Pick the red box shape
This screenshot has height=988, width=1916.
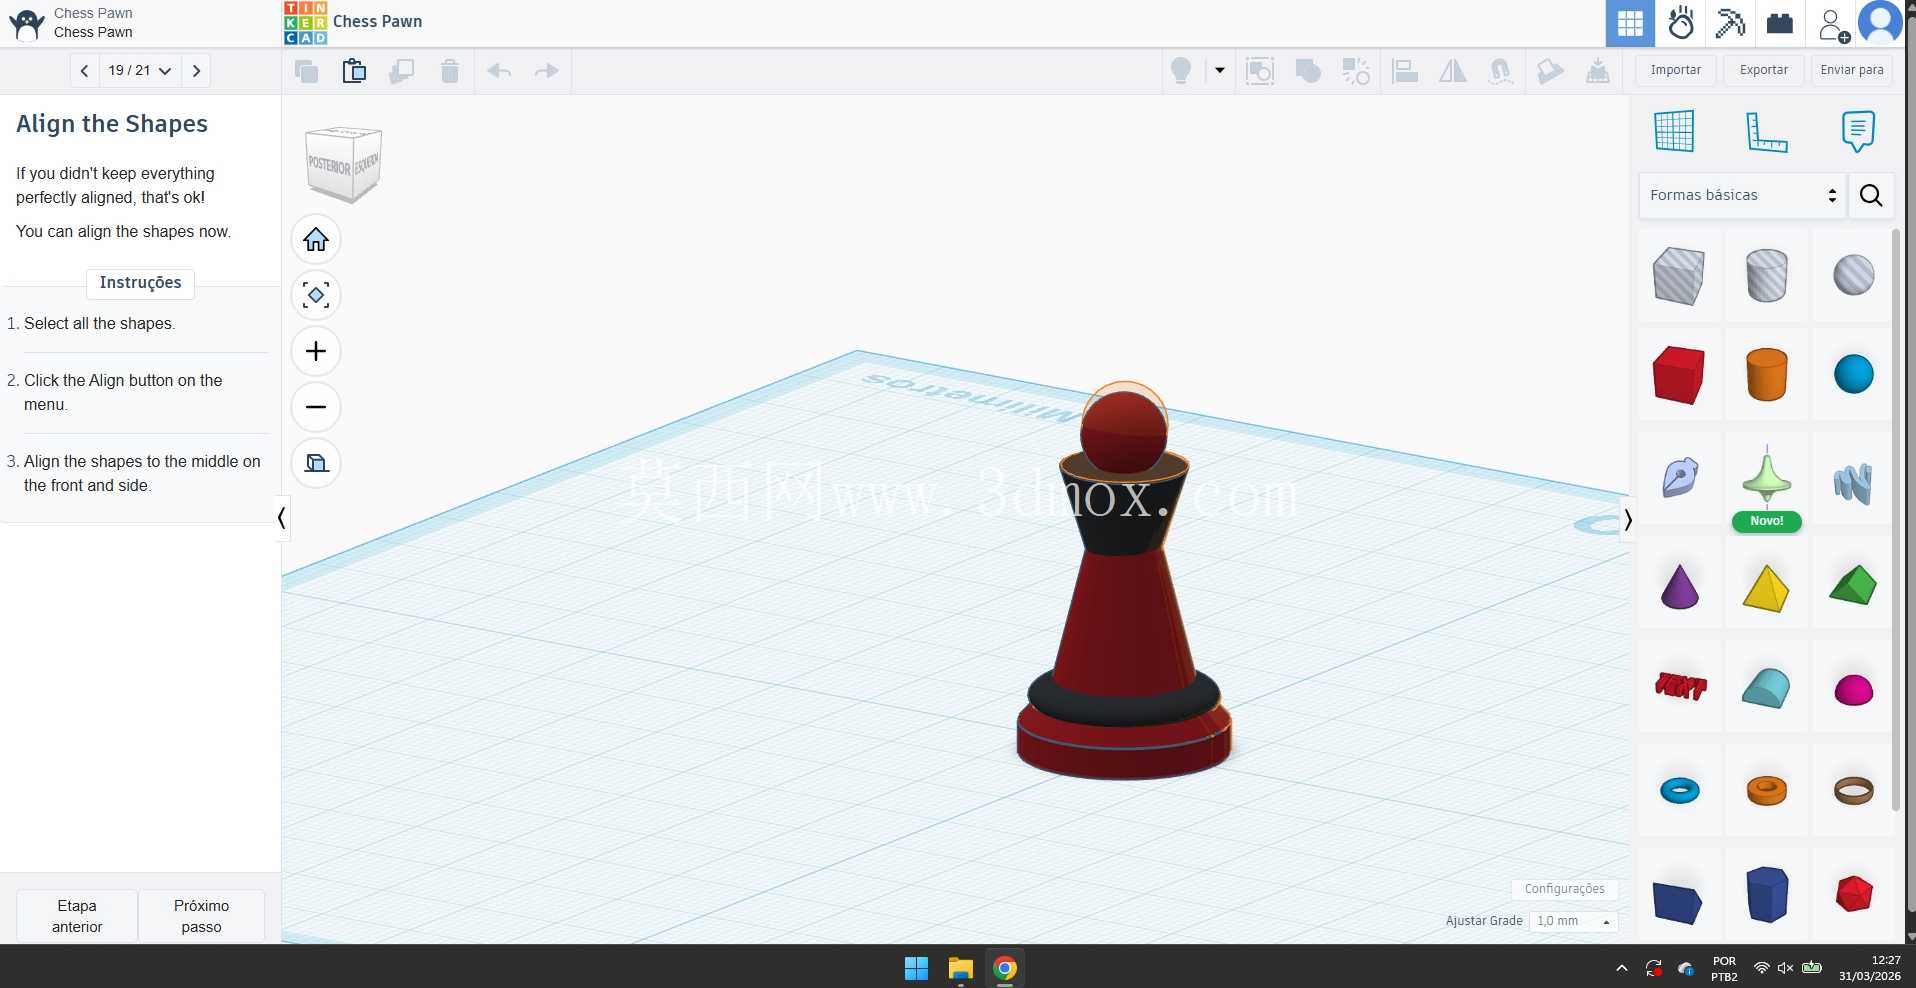point(1679,375)
